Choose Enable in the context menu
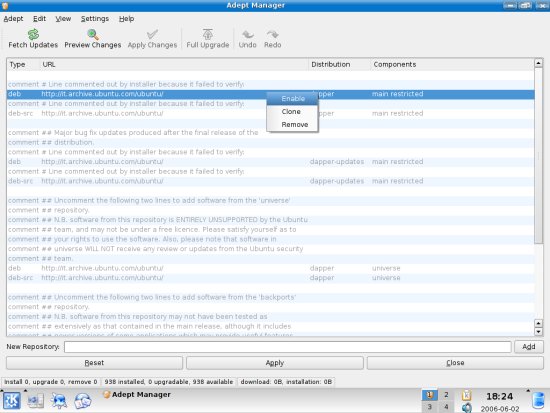550x413 pixels. click(x=293, y=99)
